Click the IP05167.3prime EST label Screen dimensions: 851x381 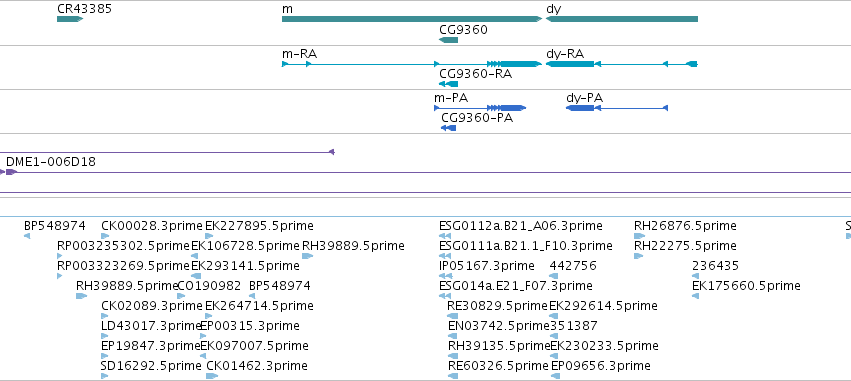pyautogui.click(x=487, y=266)
